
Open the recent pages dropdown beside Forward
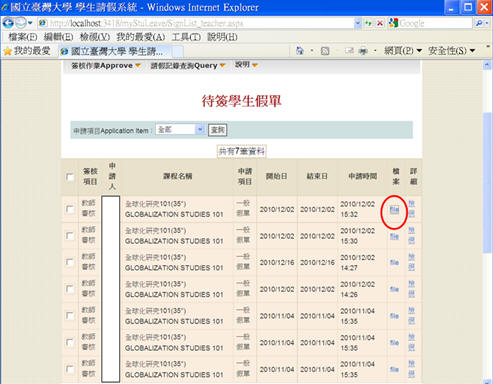(x=30, y=23)
